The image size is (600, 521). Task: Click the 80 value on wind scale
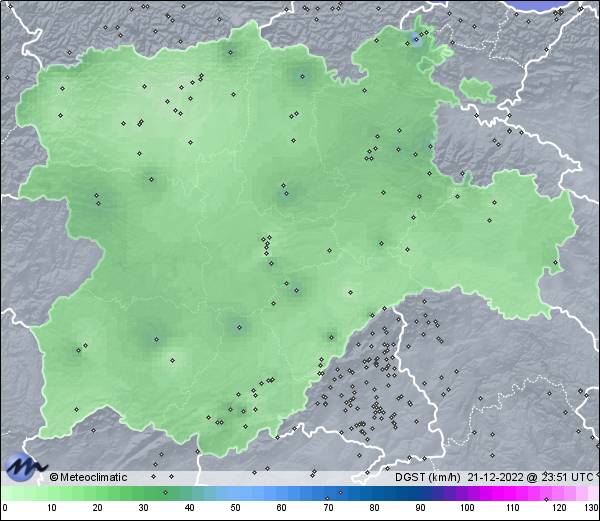(375, 508)
